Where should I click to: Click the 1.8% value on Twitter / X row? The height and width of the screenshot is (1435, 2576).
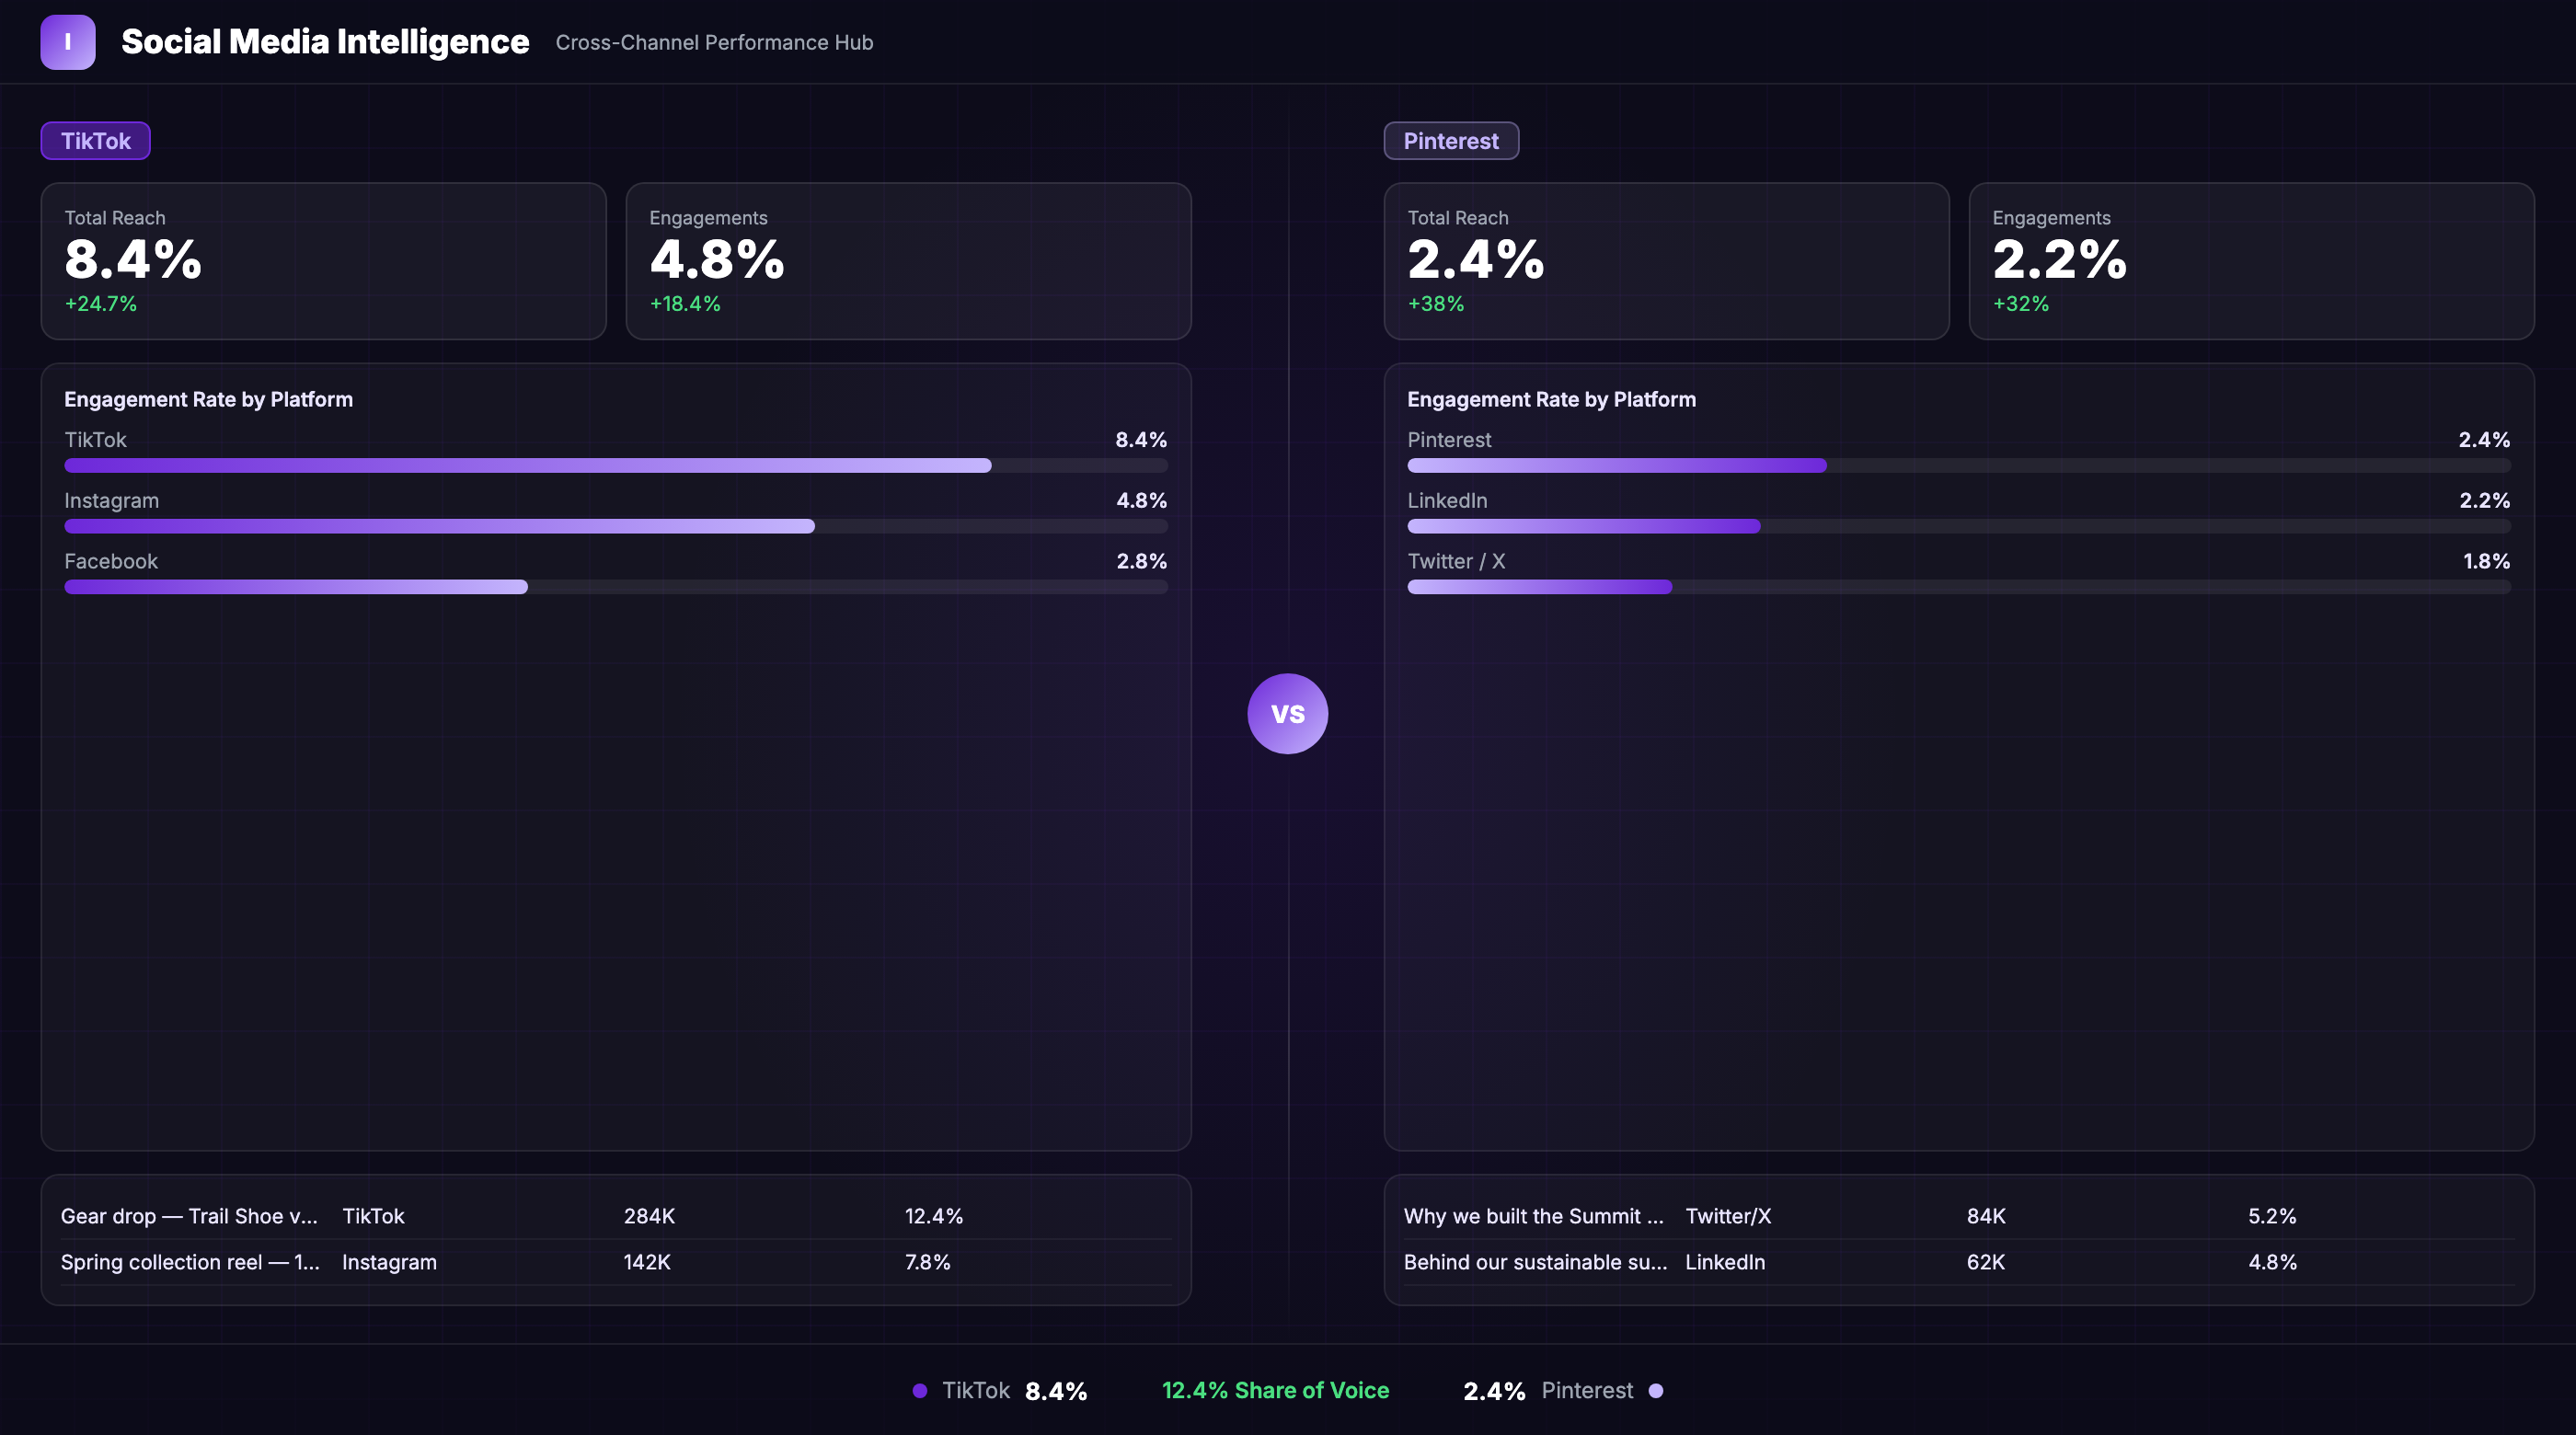pos(2486,562)
